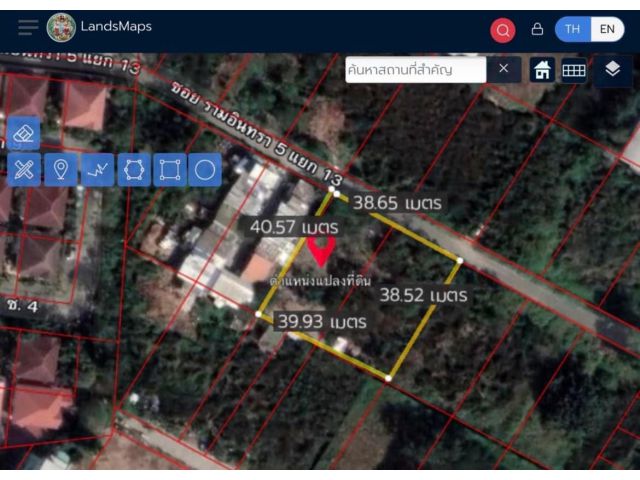The height and width of the screenshot is (480, 640).
Task: Click the LandsMaps emblem logo
Action: pos(61,27)
